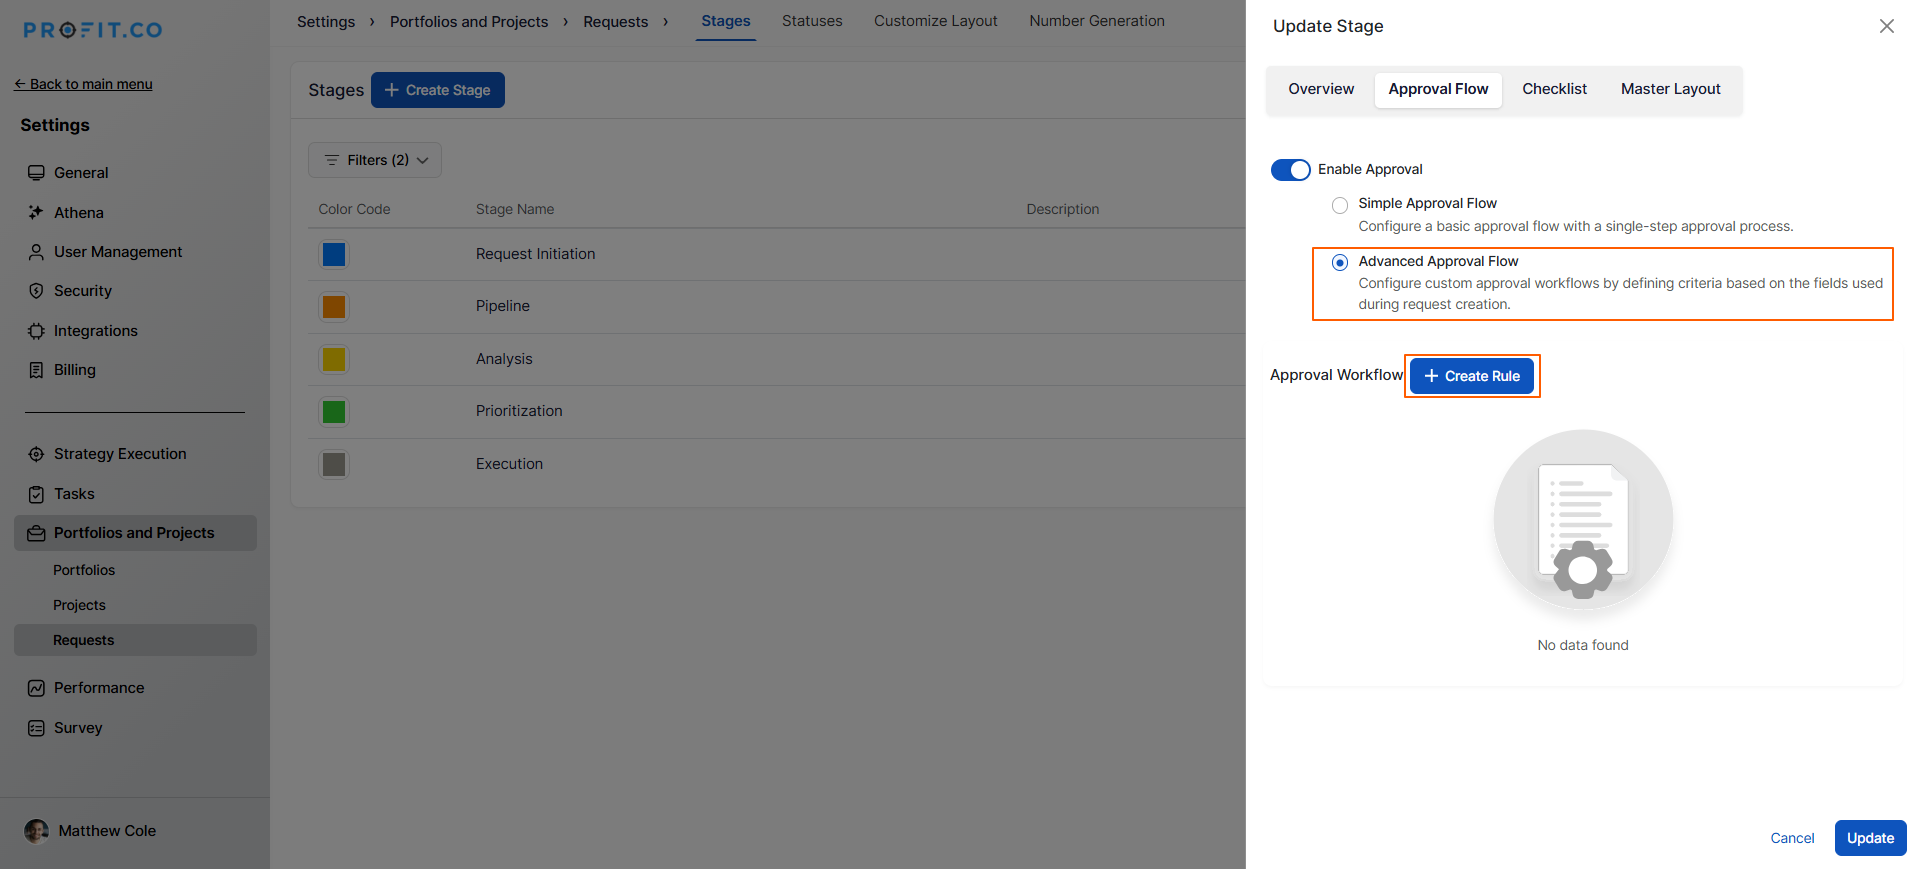Screen dimensions: 1920x869
Task: Click the Strategy Execution target icon
Action: pos(36,454)
